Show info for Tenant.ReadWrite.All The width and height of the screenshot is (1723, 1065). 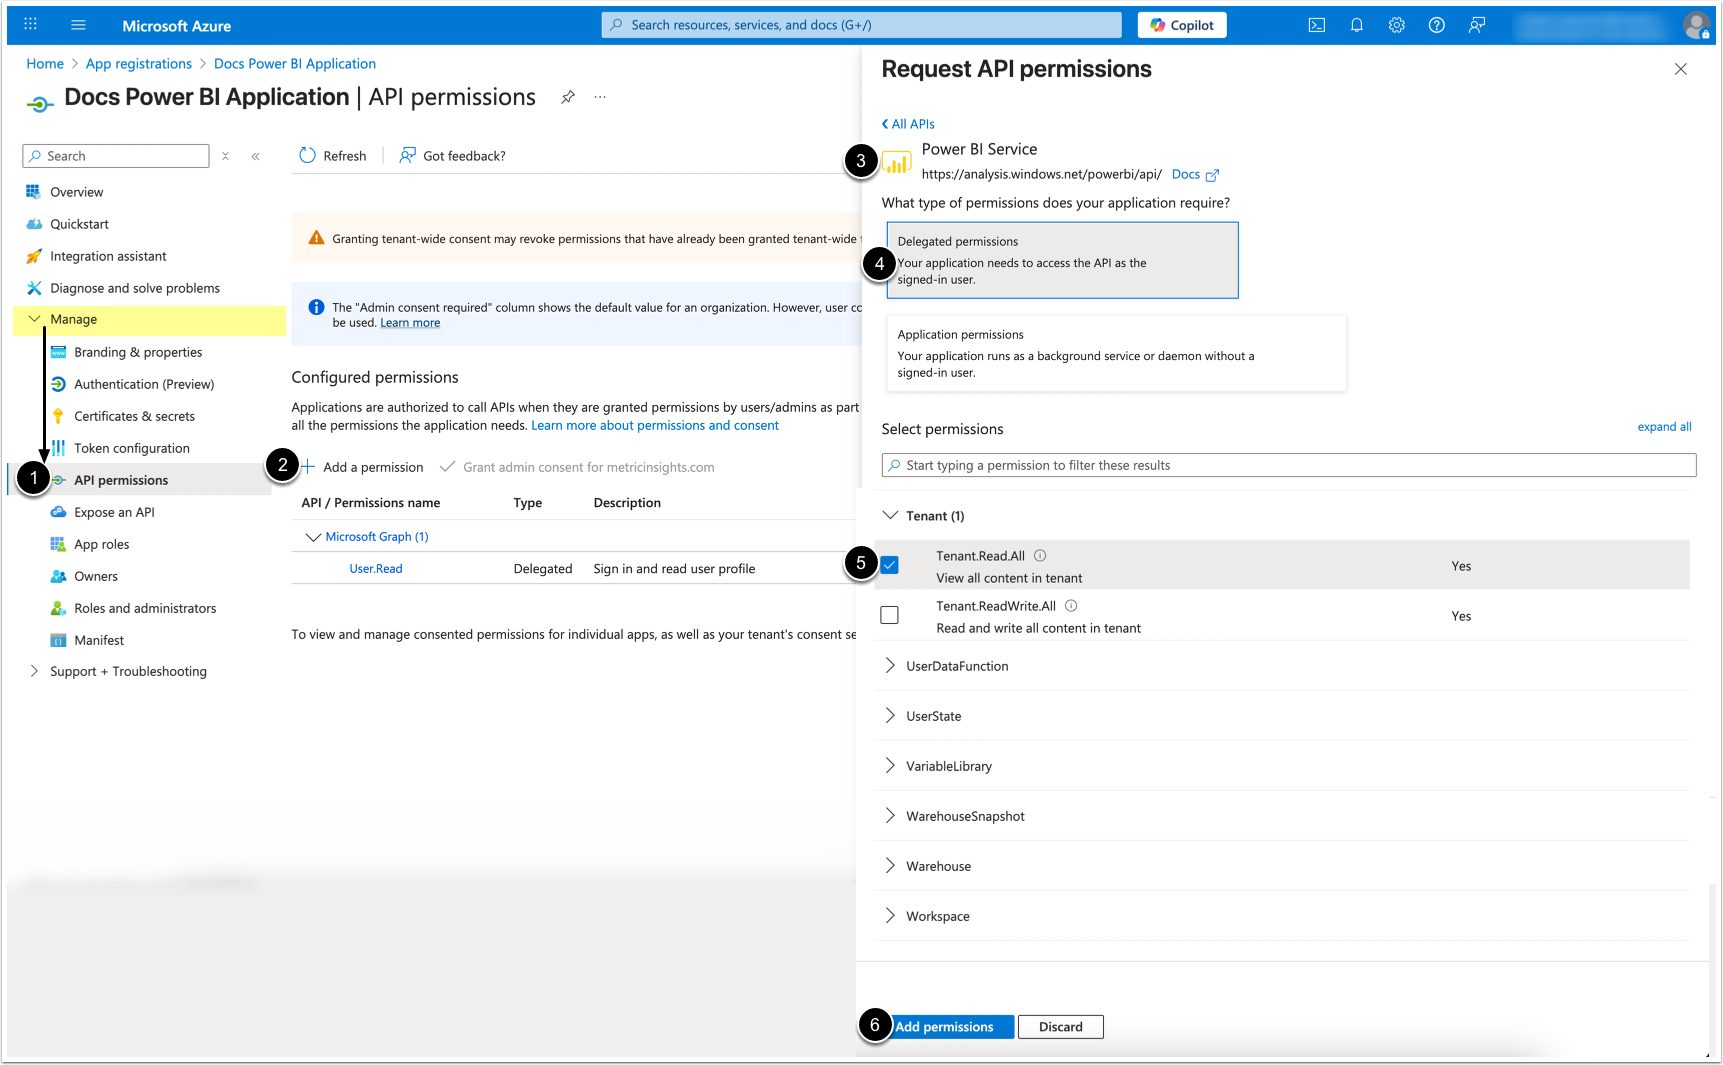[x=1071, y=606]
